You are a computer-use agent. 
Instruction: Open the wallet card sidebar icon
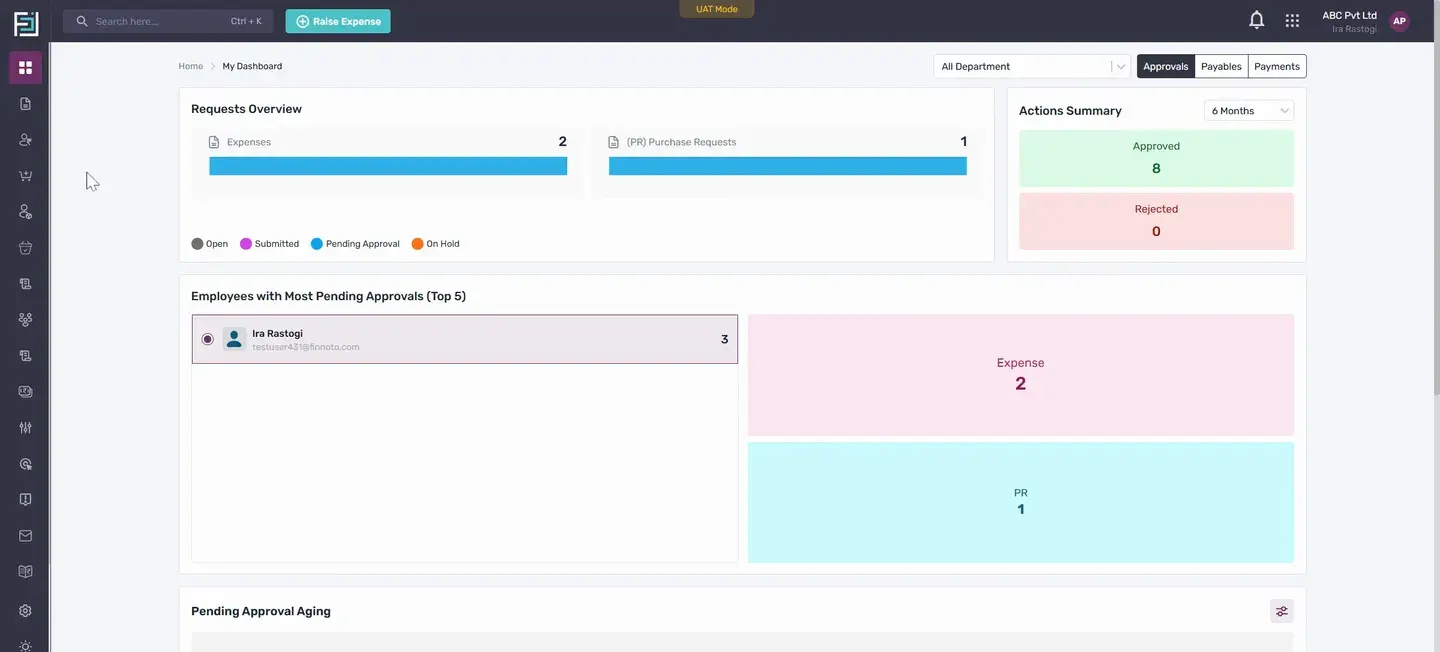pyautogui.click(x=25, y=392)
